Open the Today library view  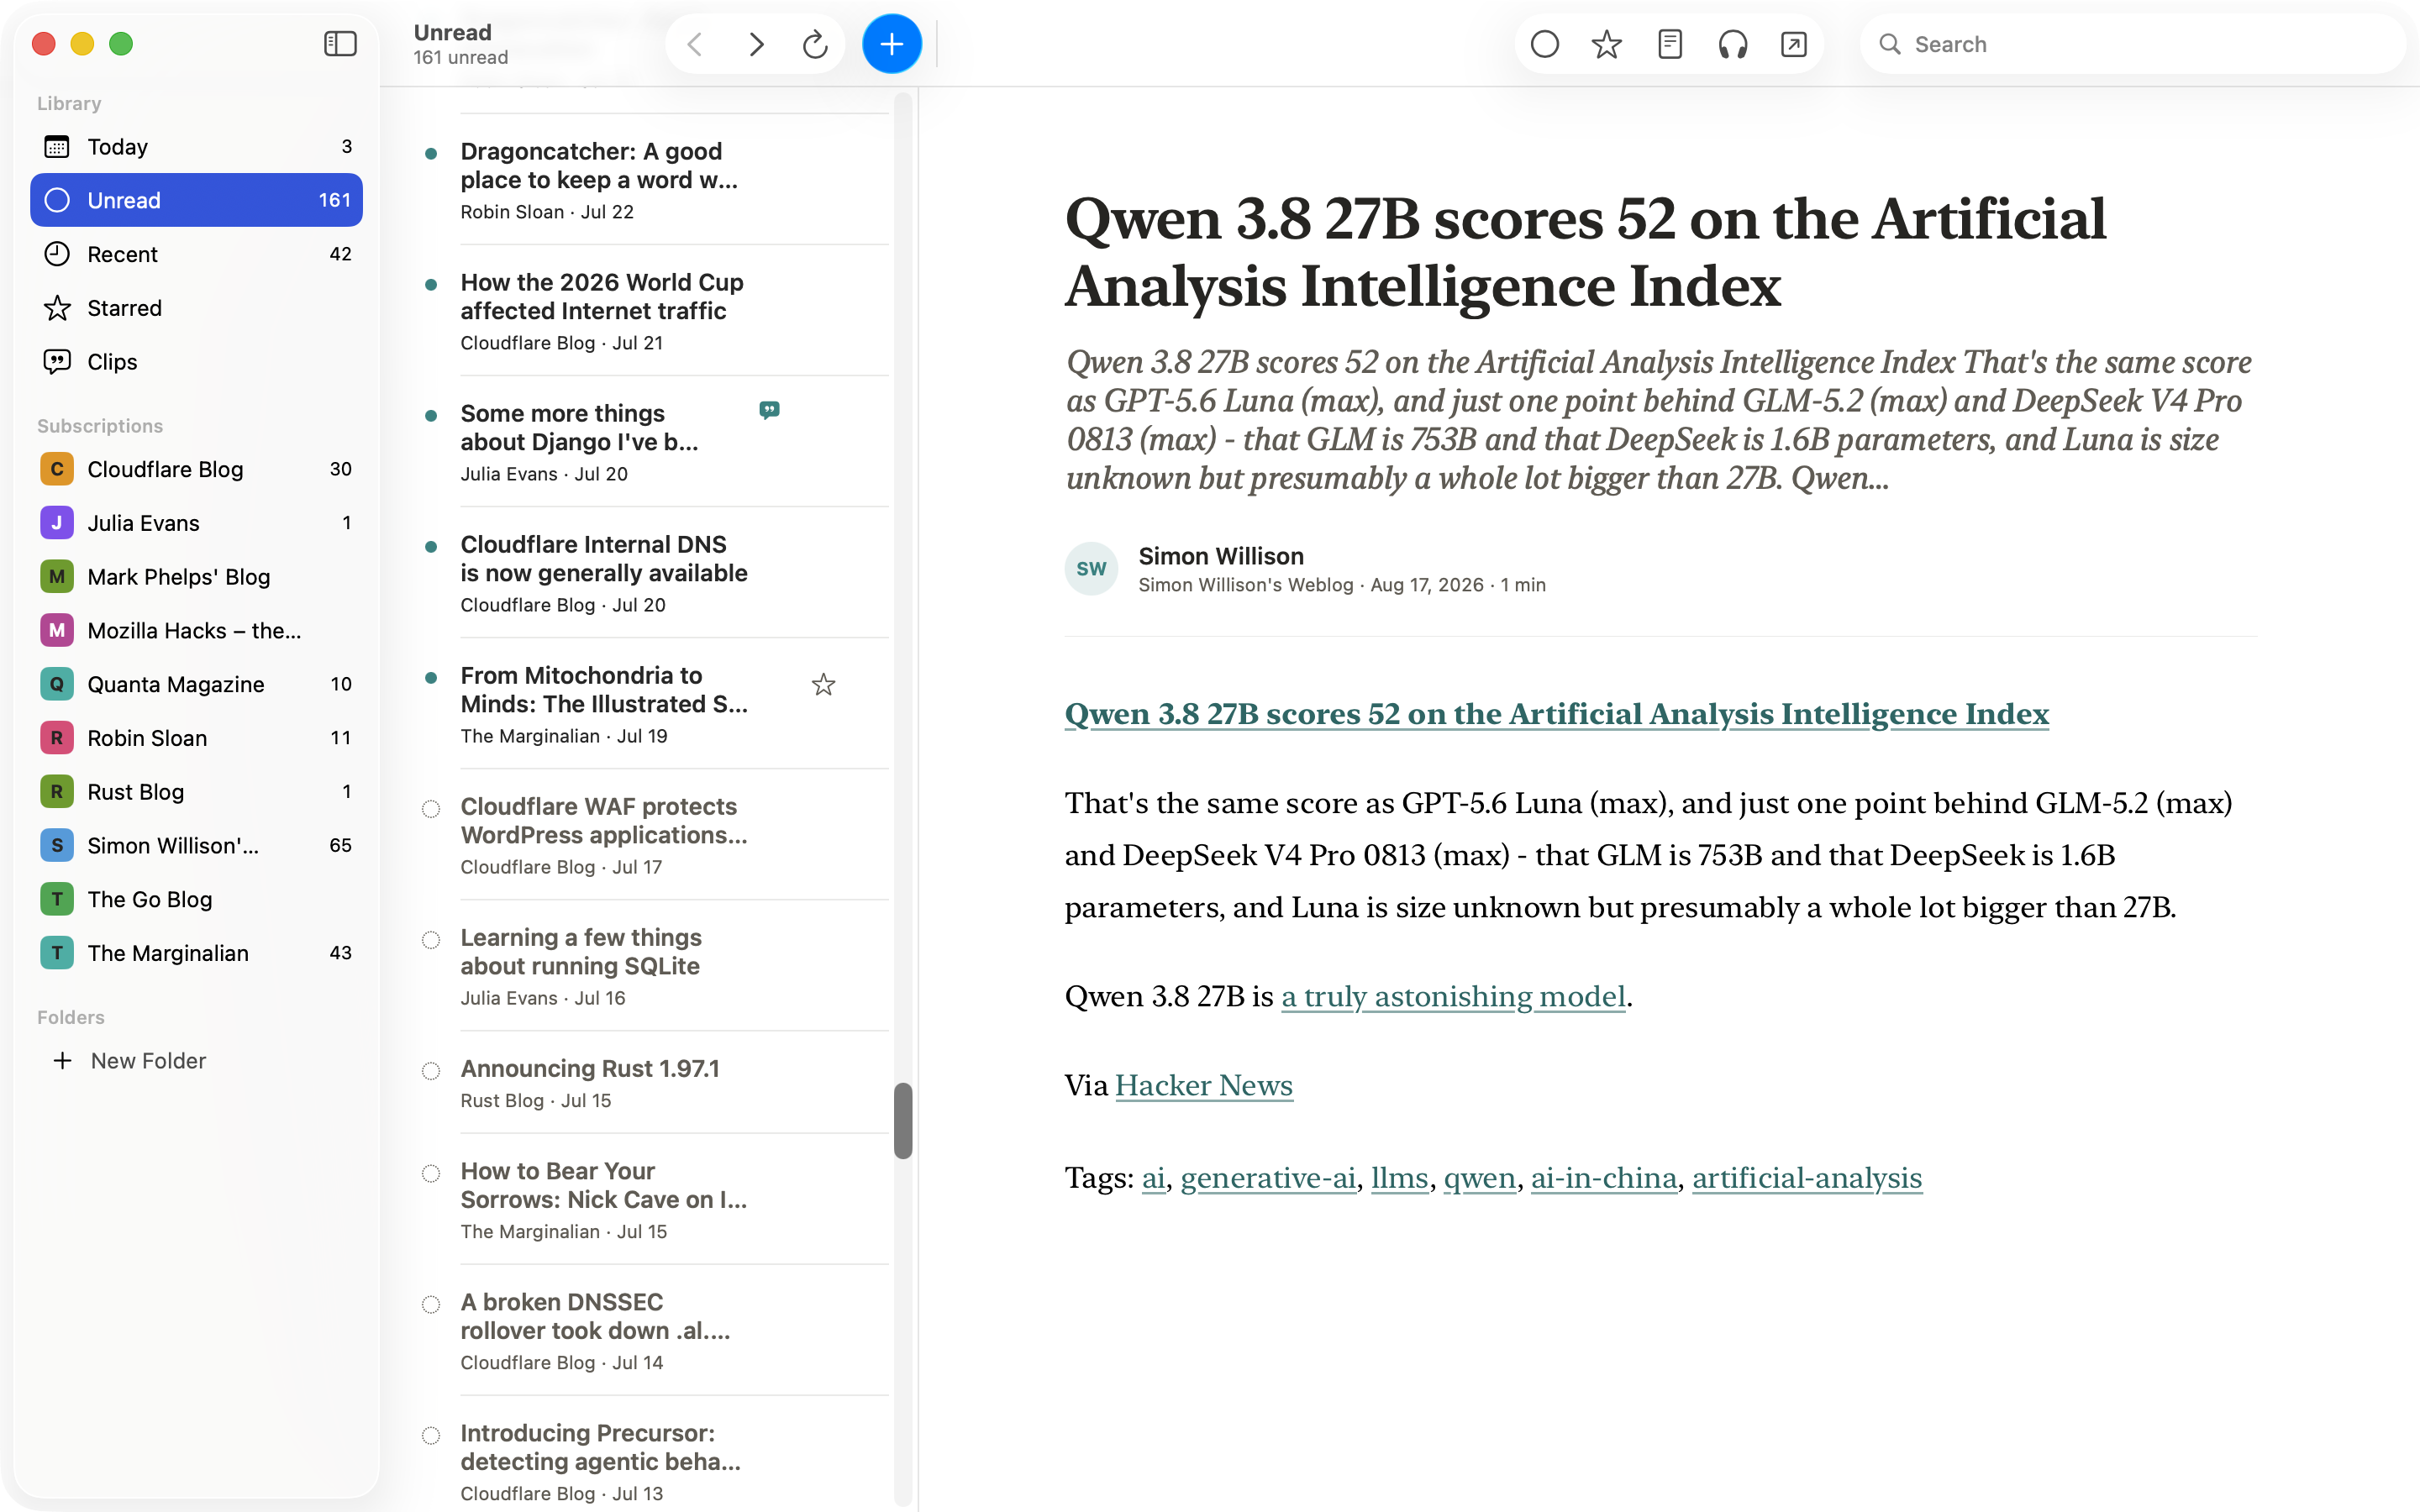(x=196, y=147)
